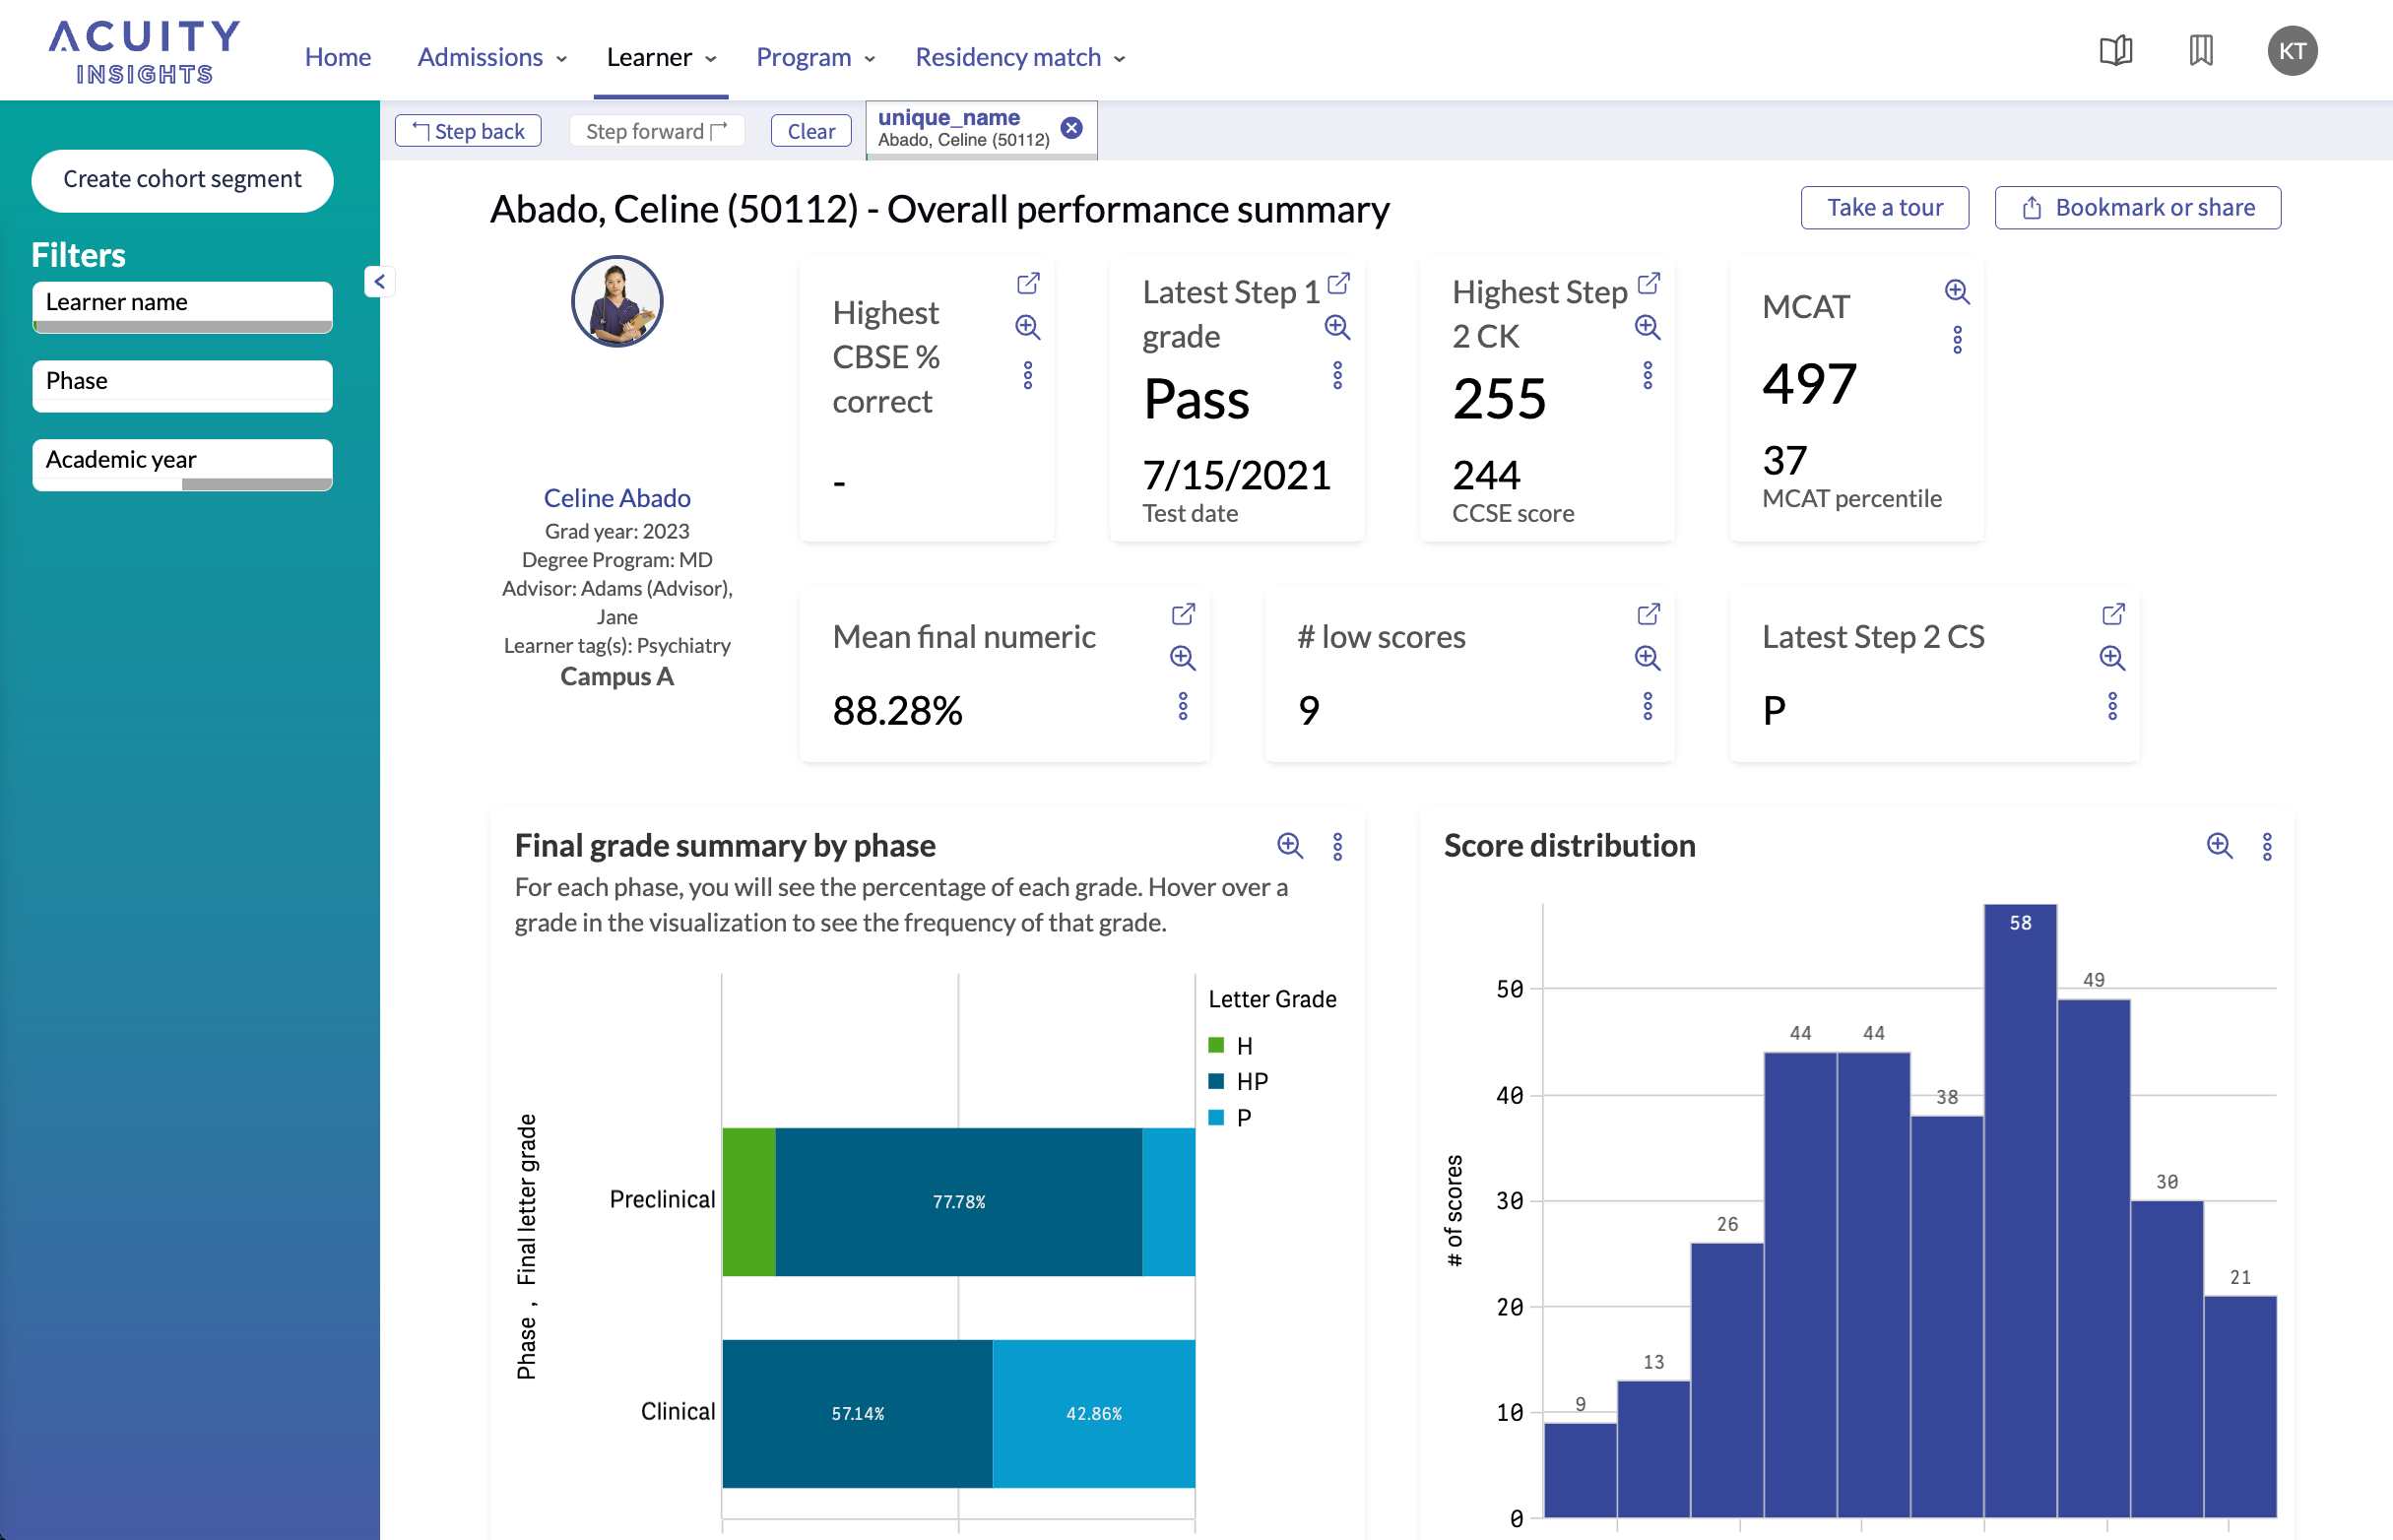The image size is (2393, 1540).
Task: Zoom into Mean final numeric card
Action: pyautogui.click(x=1182, y=657)
